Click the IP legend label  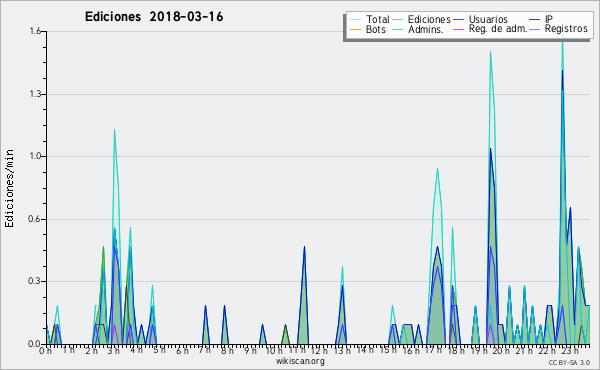(549, 19)
